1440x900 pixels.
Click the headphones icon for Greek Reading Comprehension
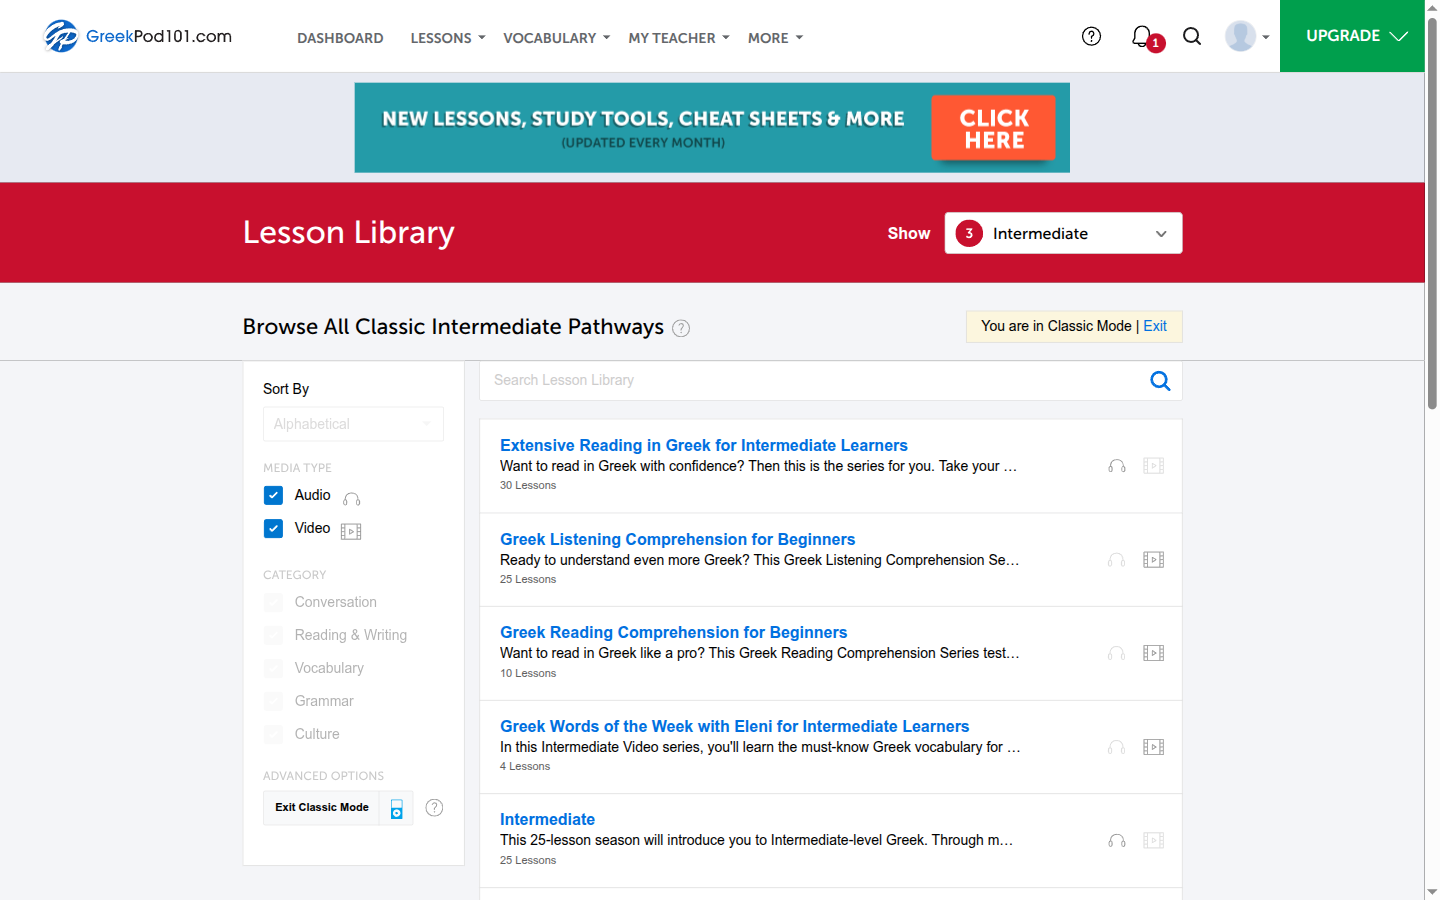point(1117,653)
